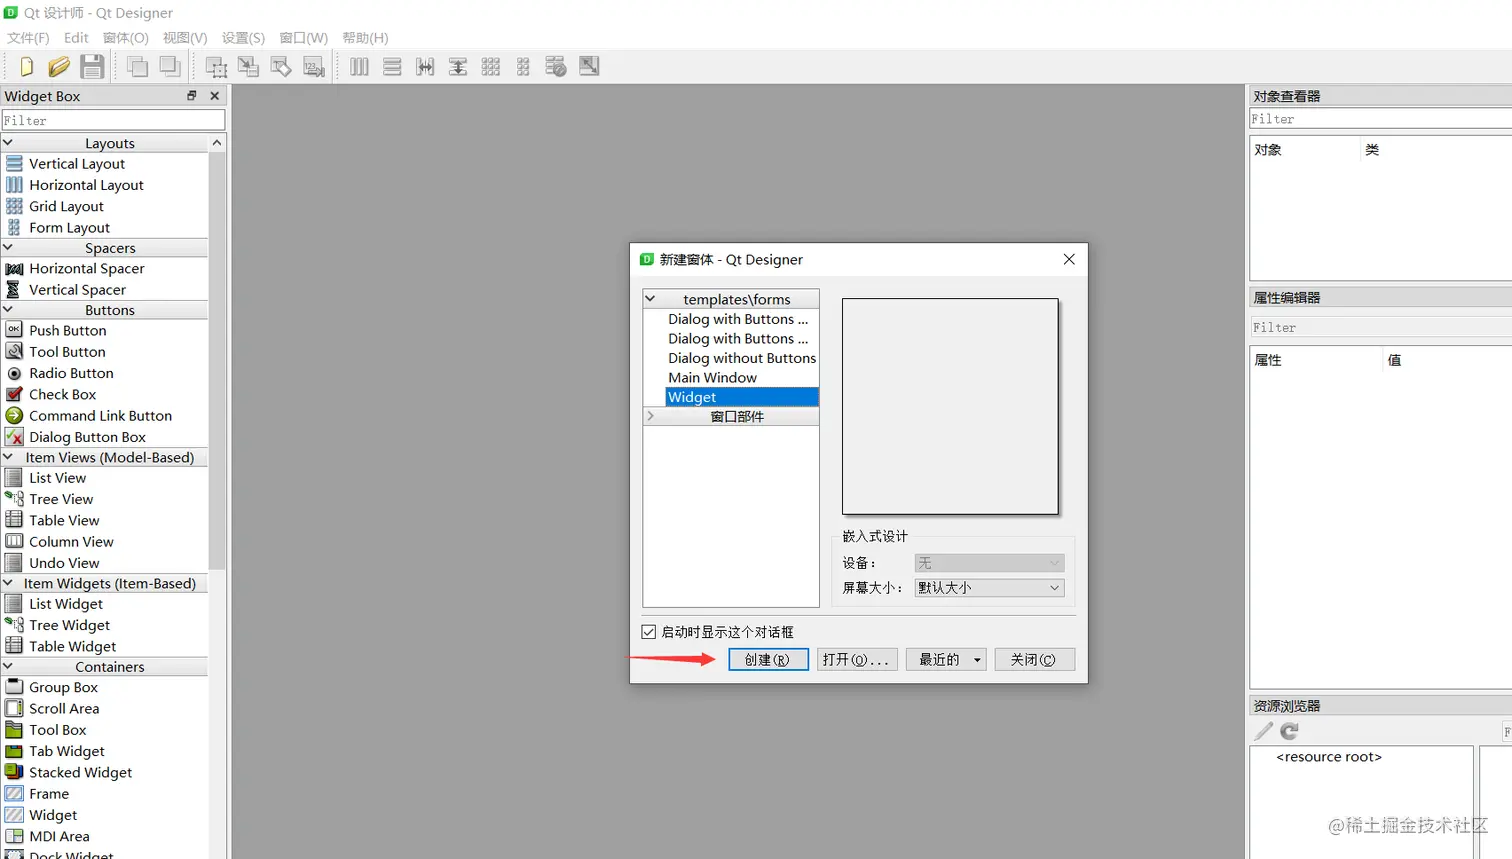1512x859 pixels.
Task: Click the Save Form floppy disk icon
Action: [93, 66]
